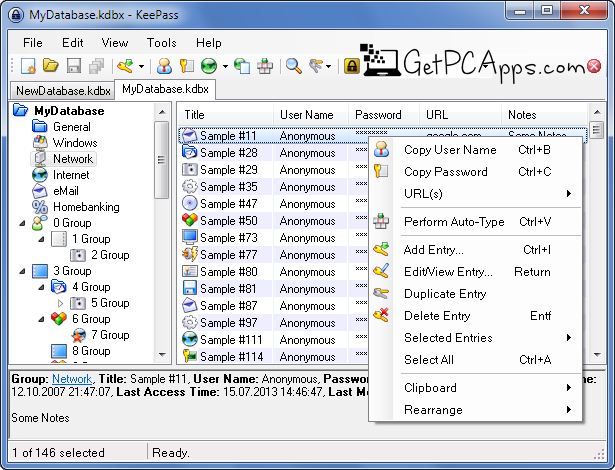This screenshot has width=615, height=470.
Task: Select the MyDatabase root tree node
Action: tap(69, 111)
